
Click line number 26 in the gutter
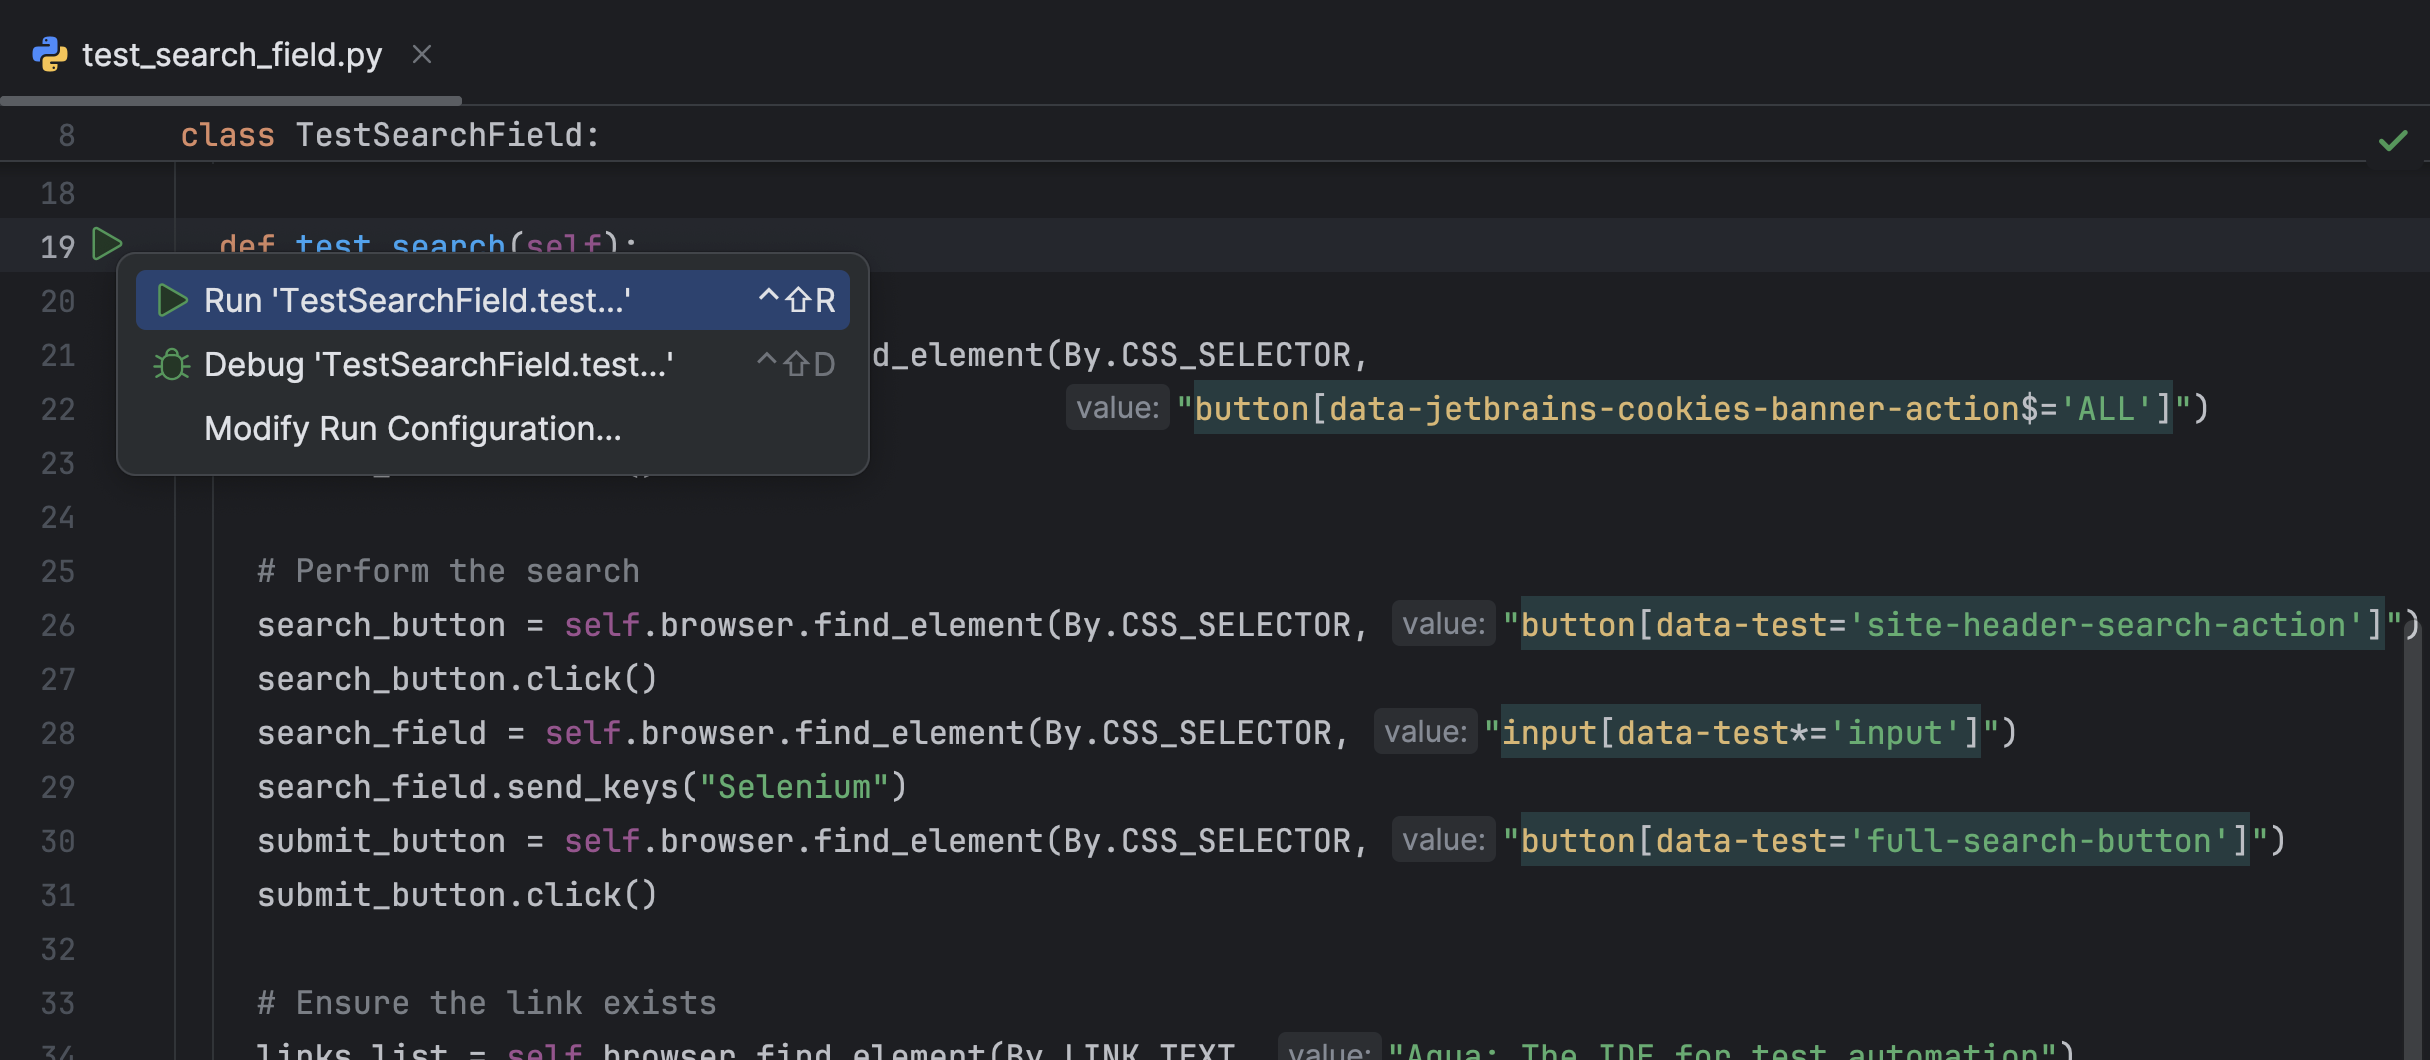(x=58, y=624)
